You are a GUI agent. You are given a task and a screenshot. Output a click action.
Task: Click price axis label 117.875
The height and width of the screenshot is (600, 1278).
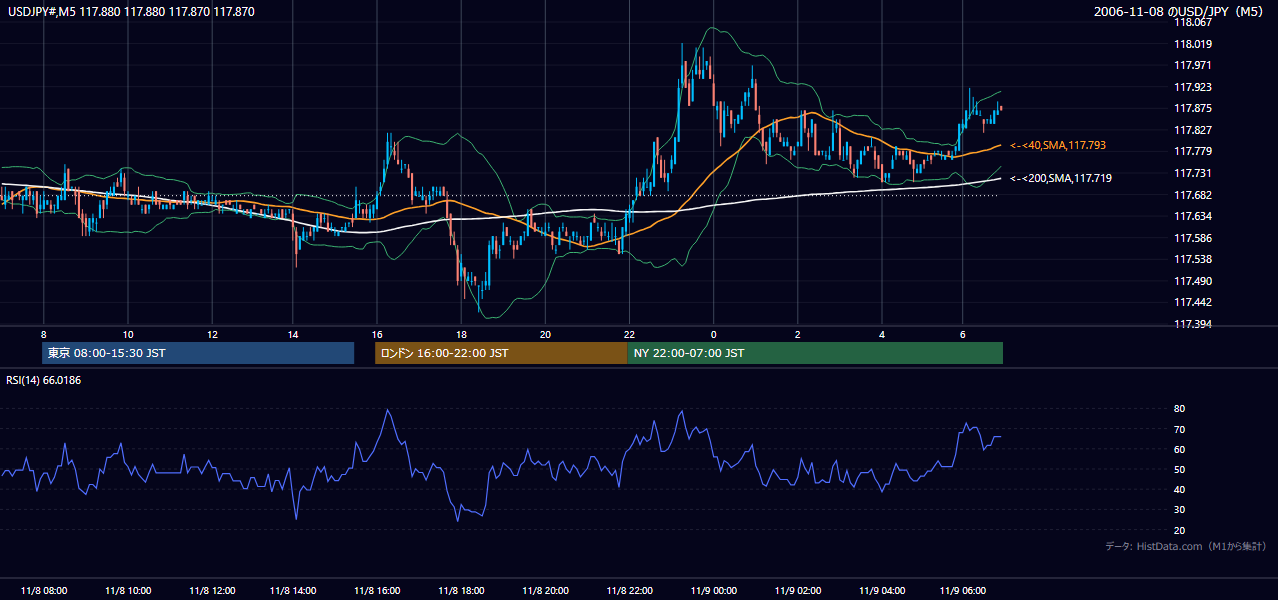click(x=1192, y=108)
